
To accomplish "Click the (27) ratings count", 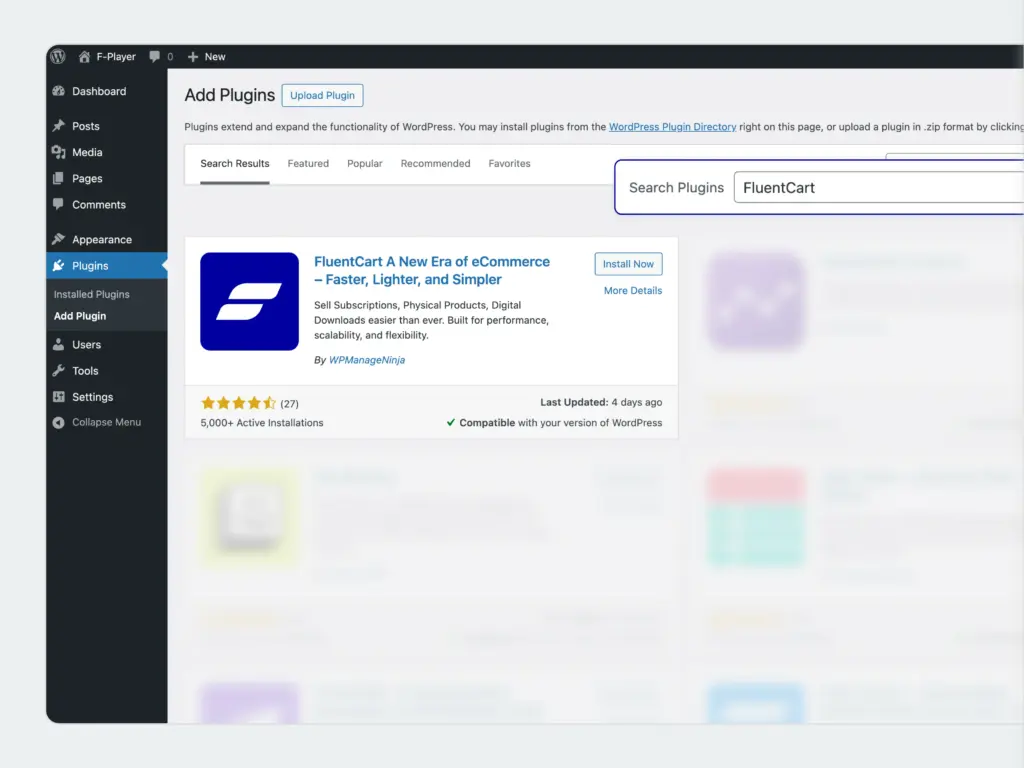I will click(x=289, y=404).
